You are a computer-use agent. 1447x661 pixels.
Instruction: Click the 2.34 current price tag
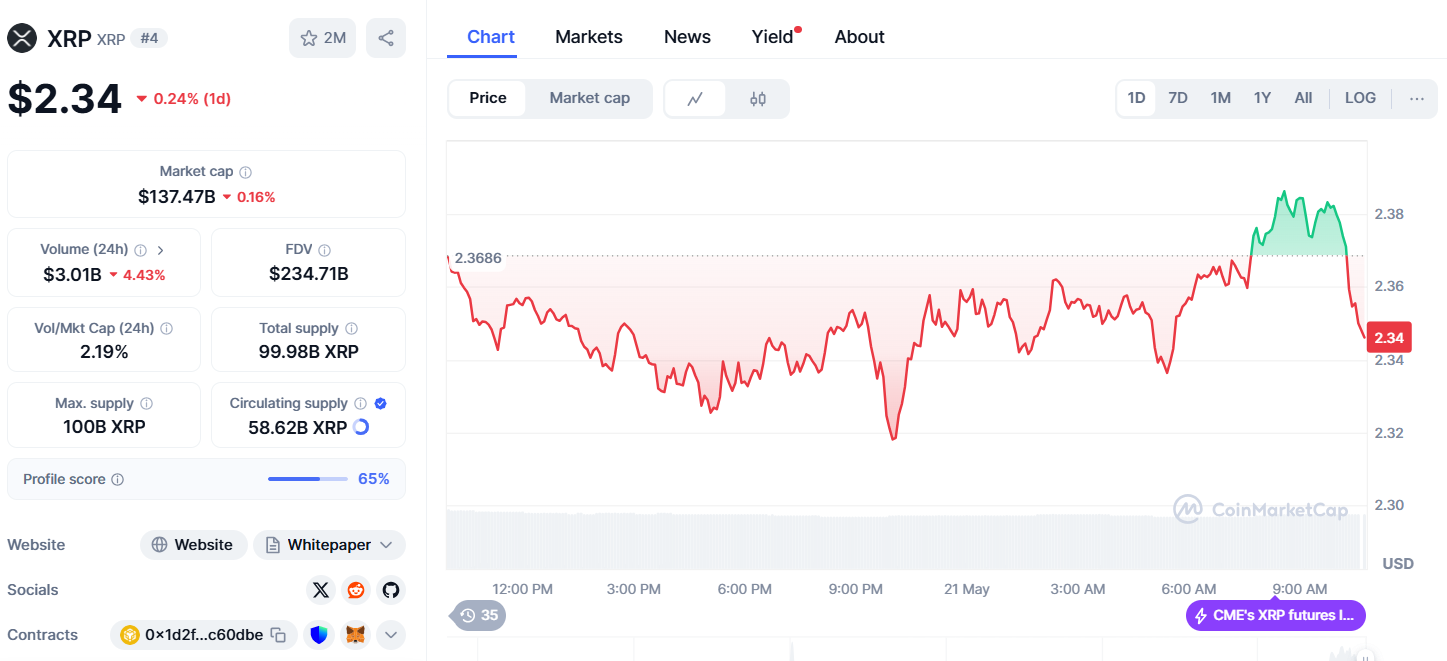(1389, 338)
